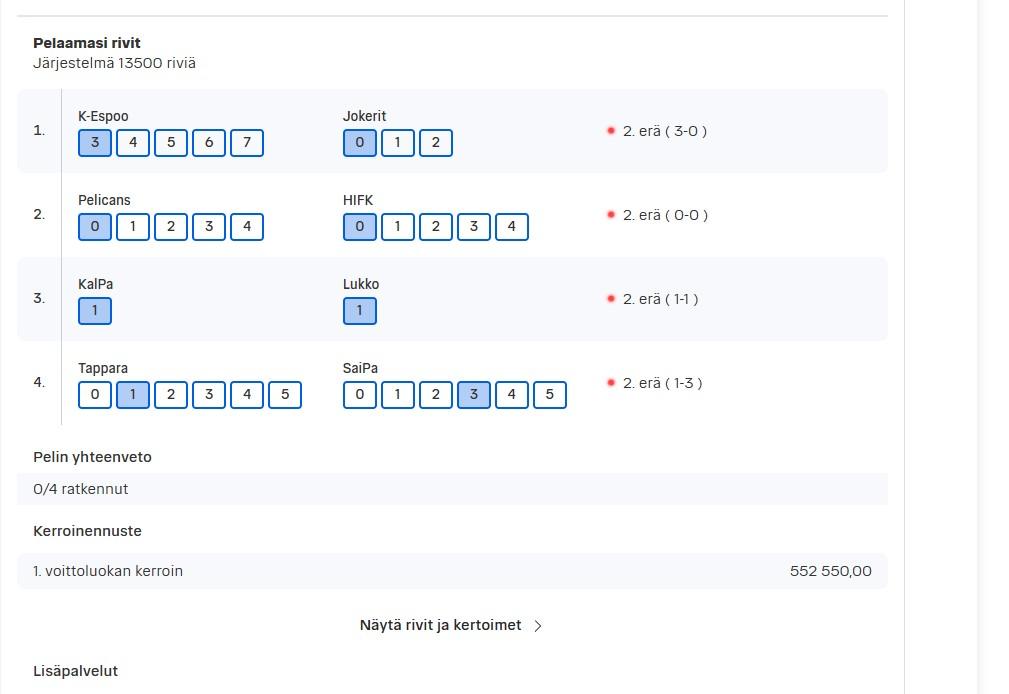The height and width of the screenshot is (694, 1009).
Task: Toggle Lukko score 1 box
Action: pos(360,310)
